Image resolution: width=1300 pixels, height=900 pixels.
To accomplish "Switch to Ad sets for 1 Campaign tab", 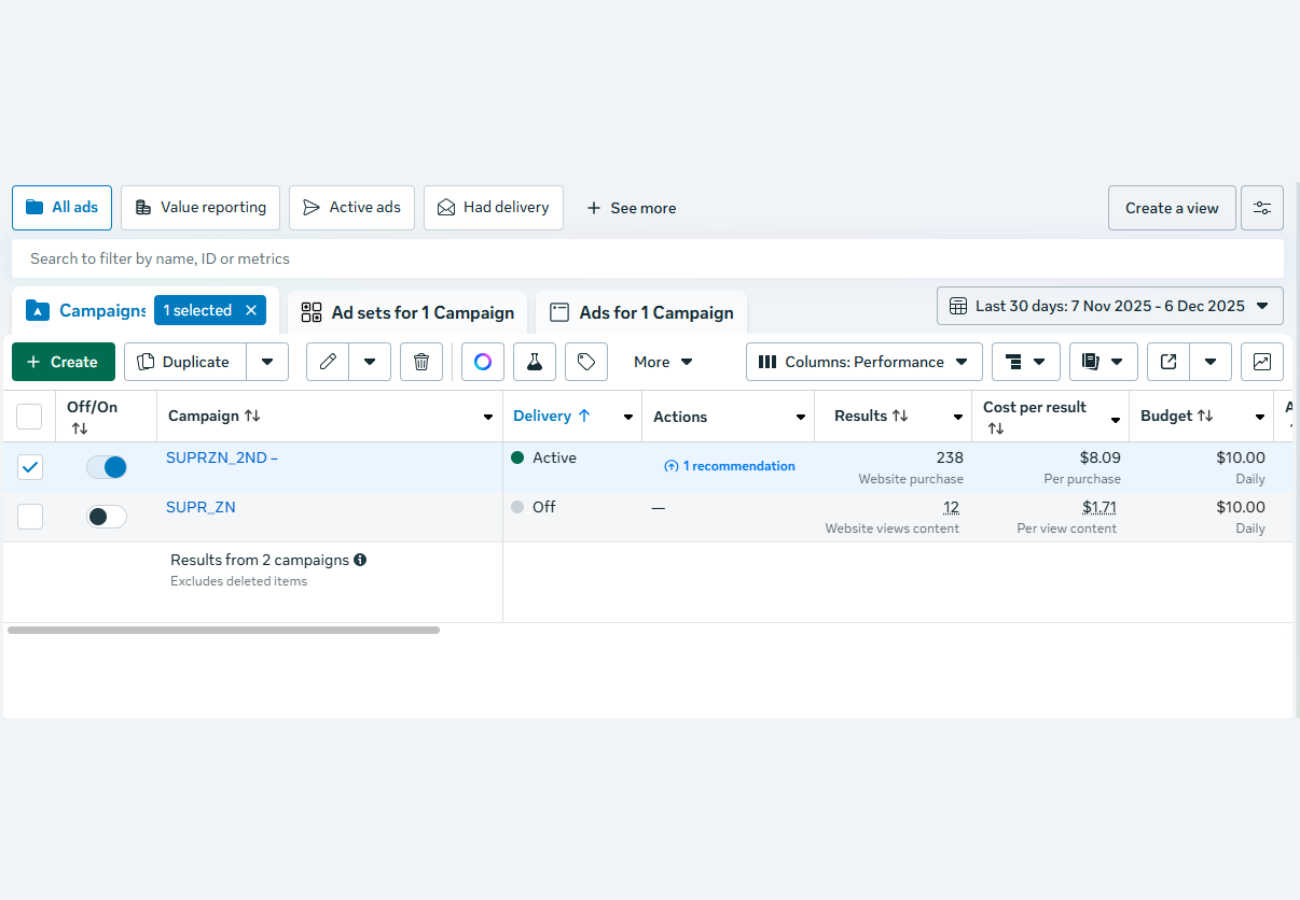I will (x=408, y=313).
